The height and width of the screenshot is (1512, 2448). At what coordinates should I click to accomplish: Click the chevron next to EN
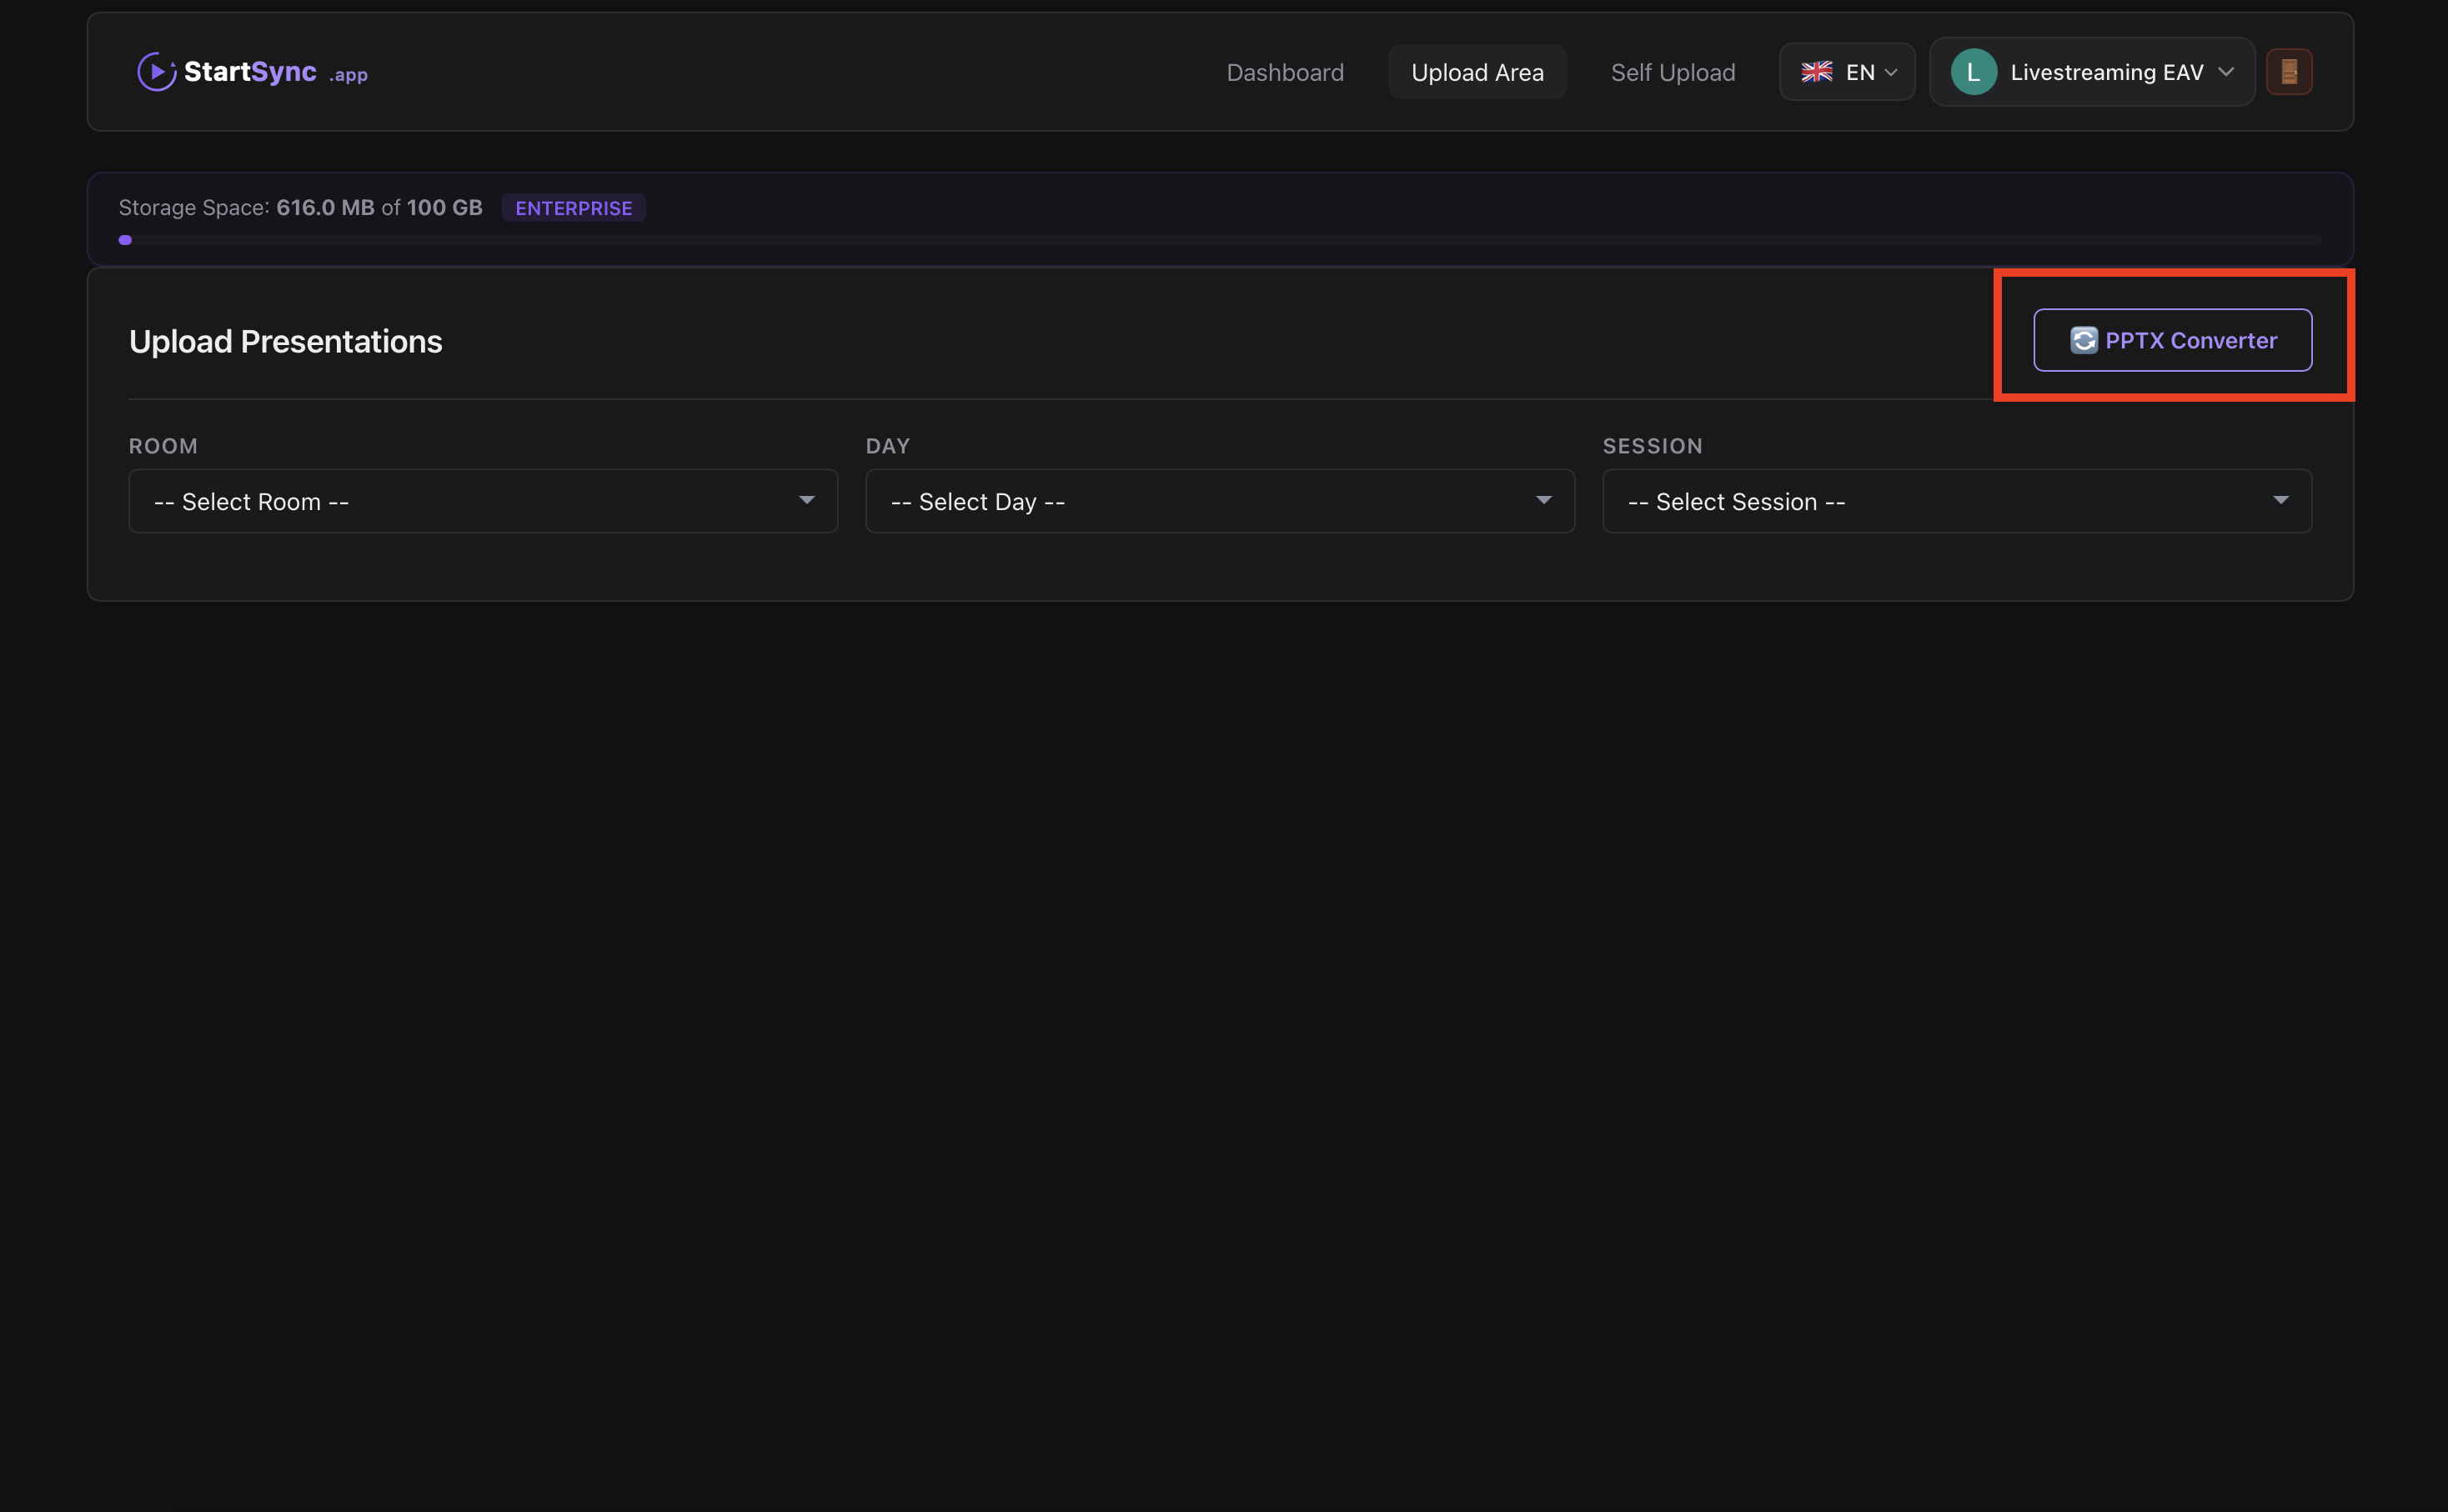click(x=1891, y=72)
